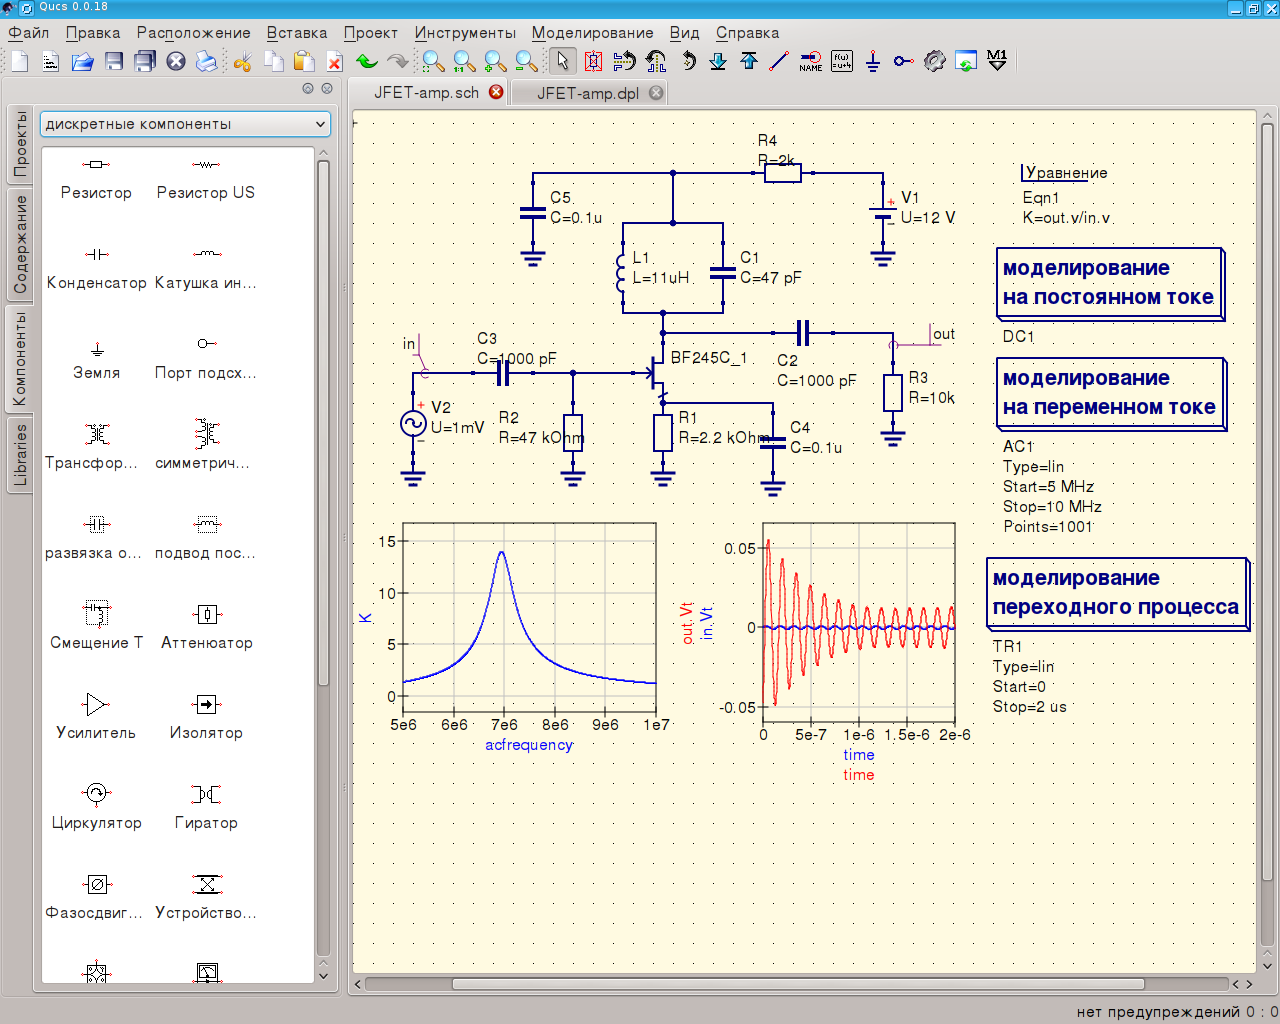The image size is (1280, 1024).
Task: Open the Проекты side tab
Action: (20, 144)
